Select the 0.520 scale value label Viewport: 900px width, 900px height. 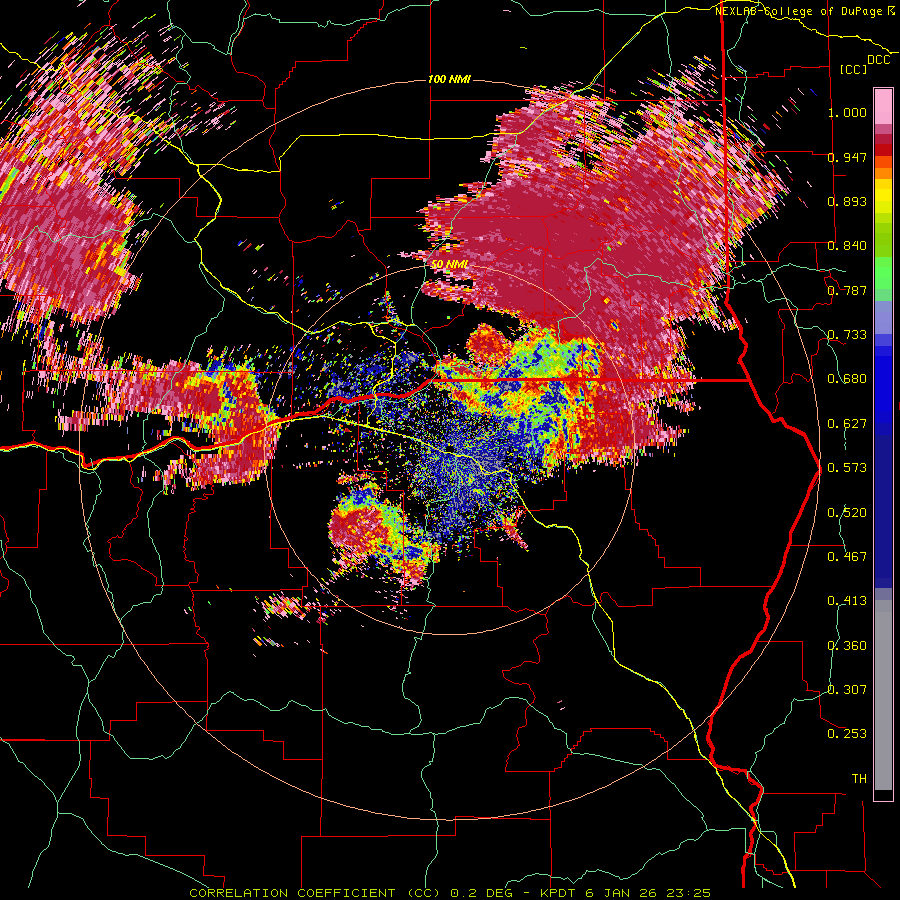847,513
